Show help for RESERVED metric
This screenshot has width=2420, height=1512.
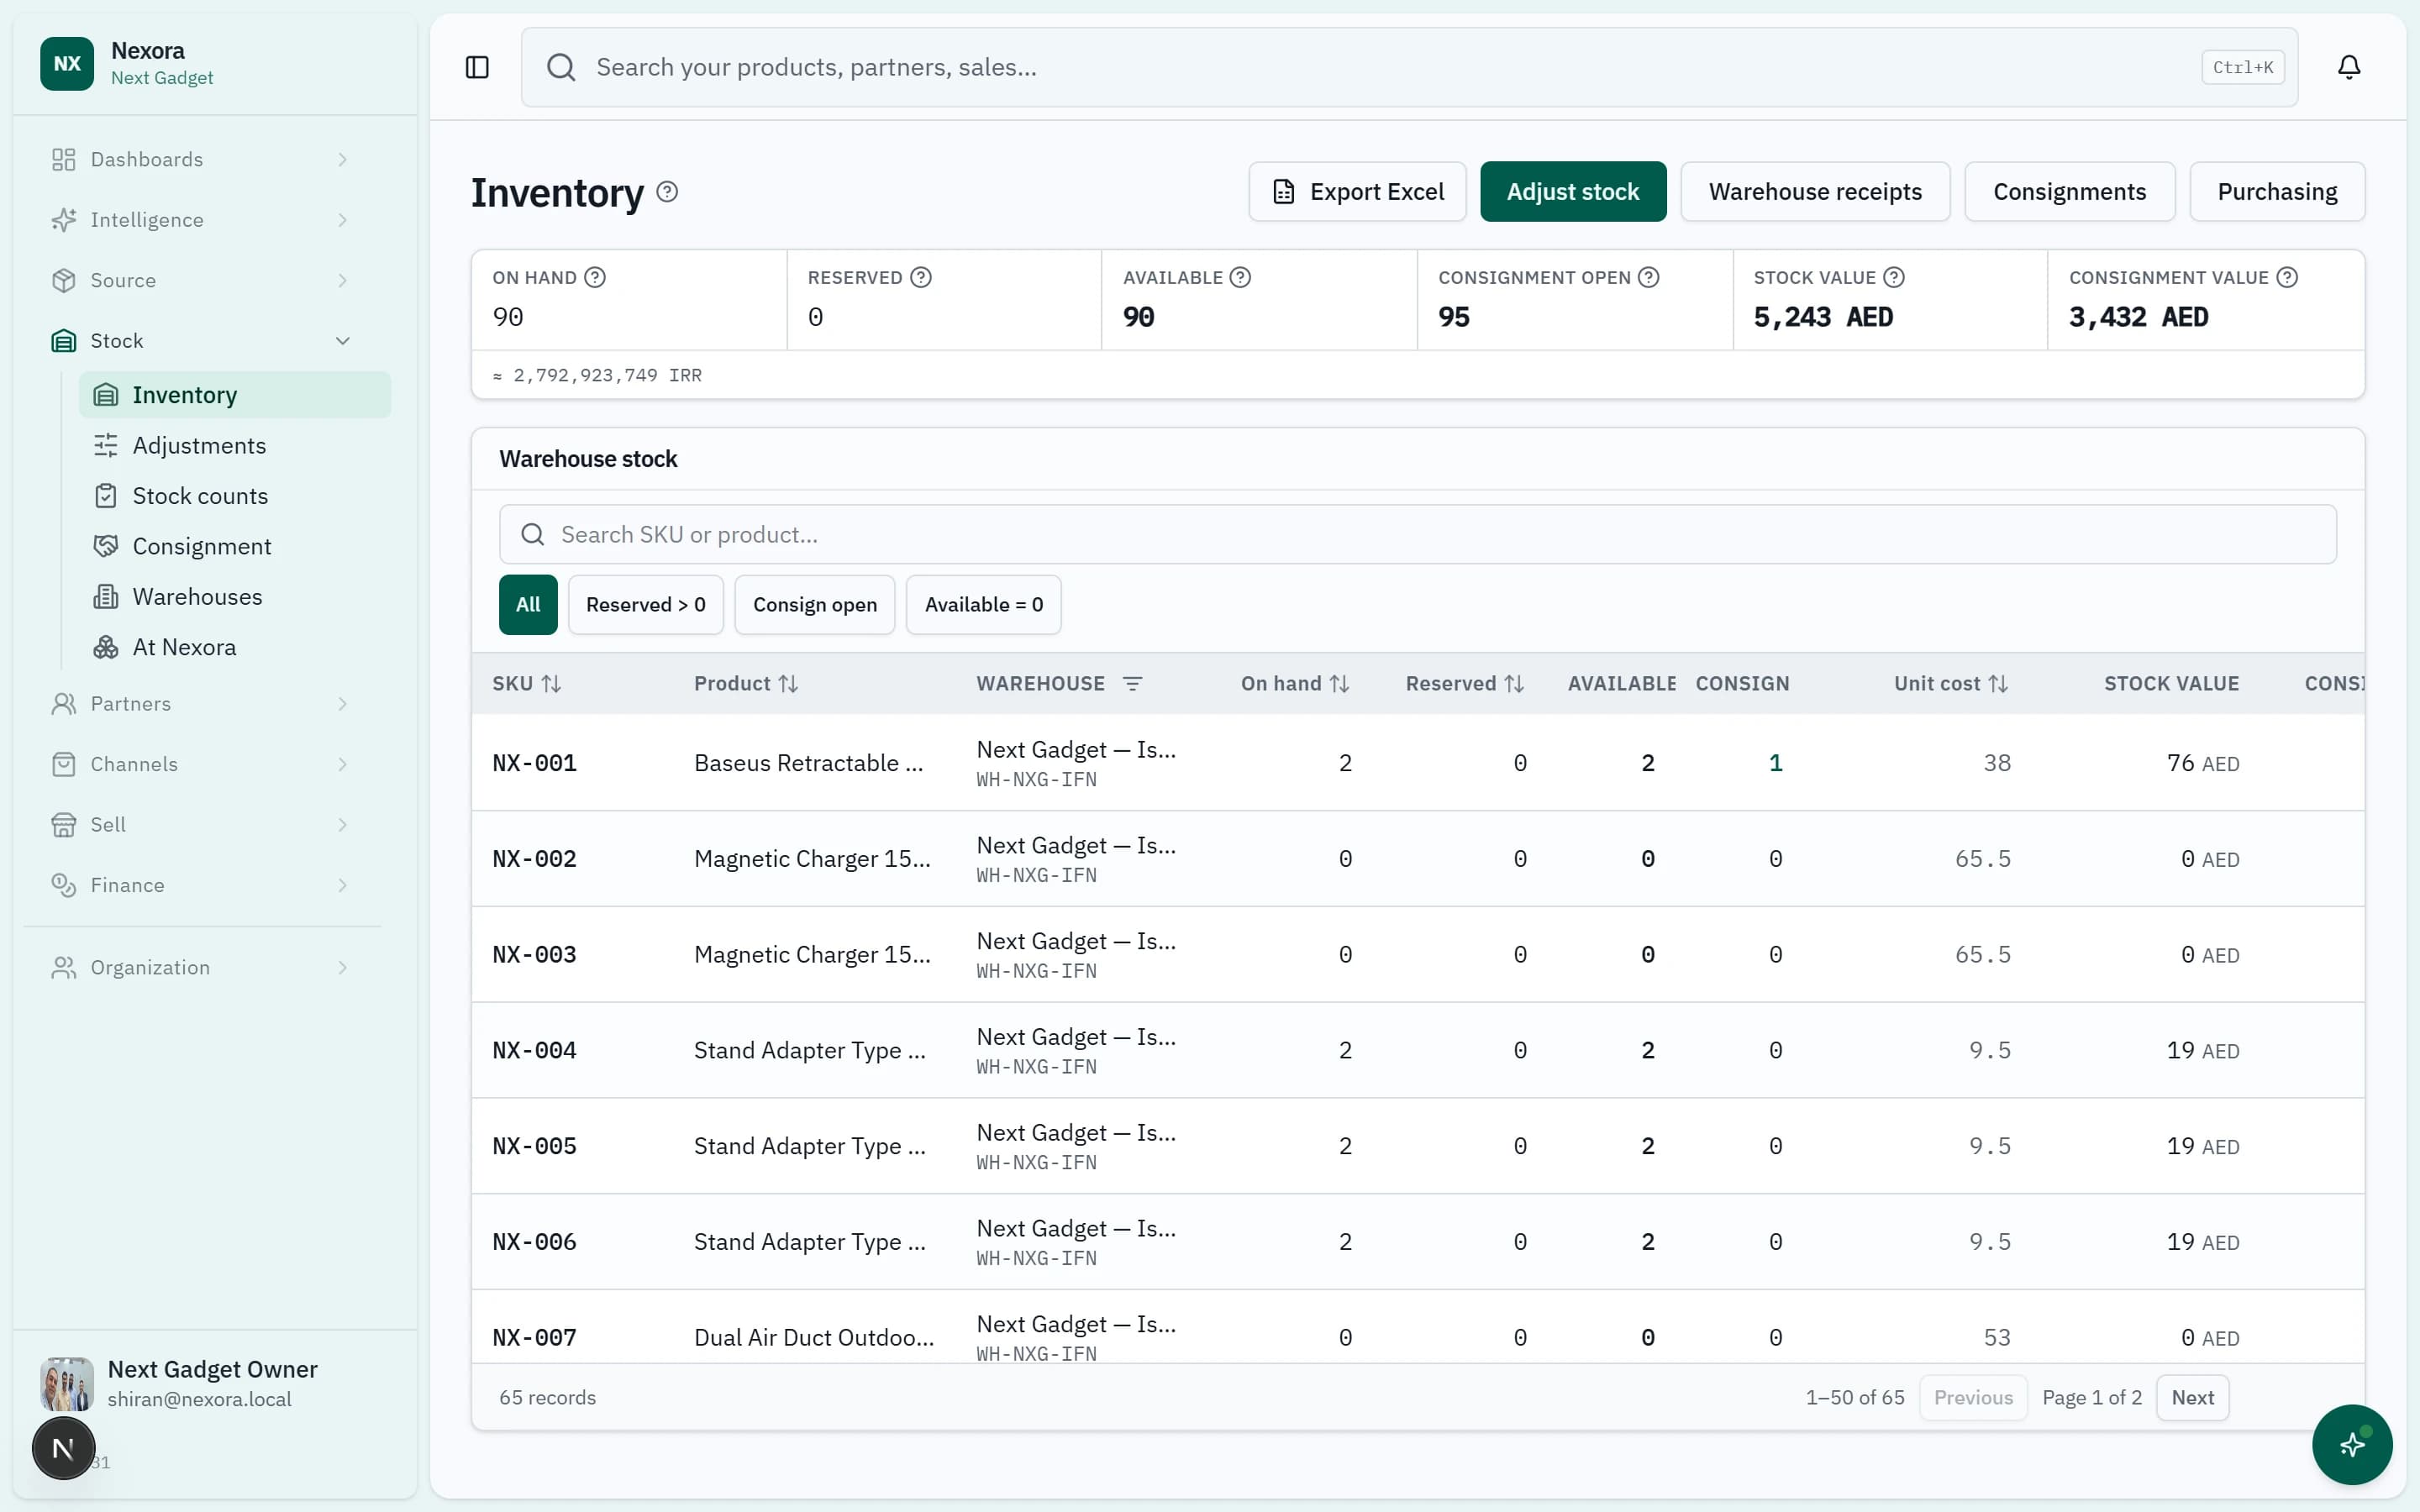(921, 277)
